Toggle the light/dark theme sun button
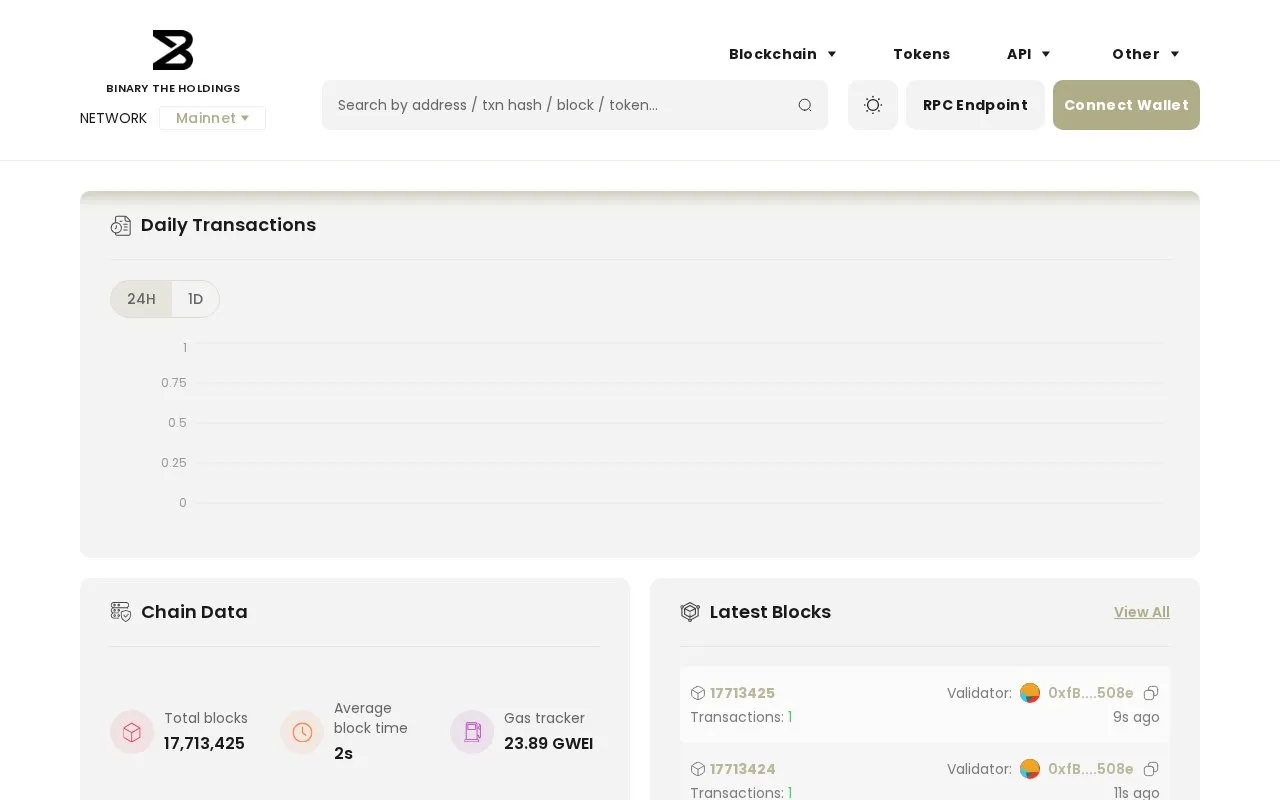This screenshot has height=800, width=1280. [873, 105]
